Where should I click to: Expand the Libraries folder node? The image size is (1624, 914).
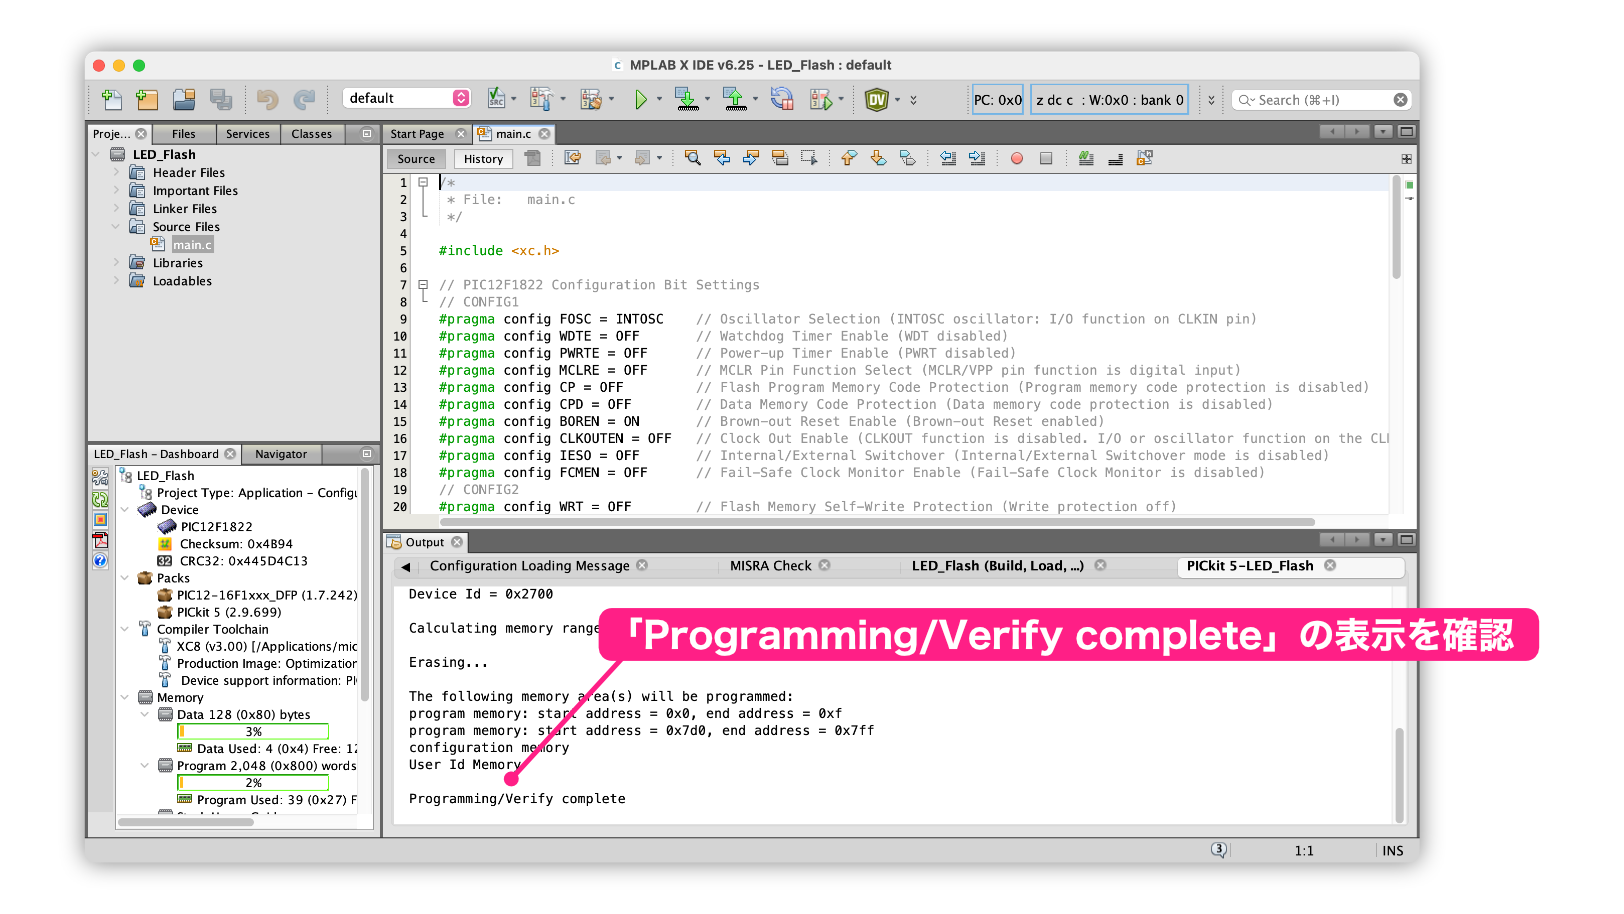coord(116,262)
